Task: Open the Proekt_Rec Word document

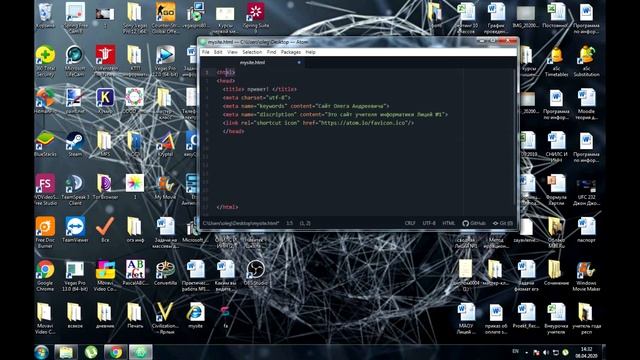Action: 526,316
